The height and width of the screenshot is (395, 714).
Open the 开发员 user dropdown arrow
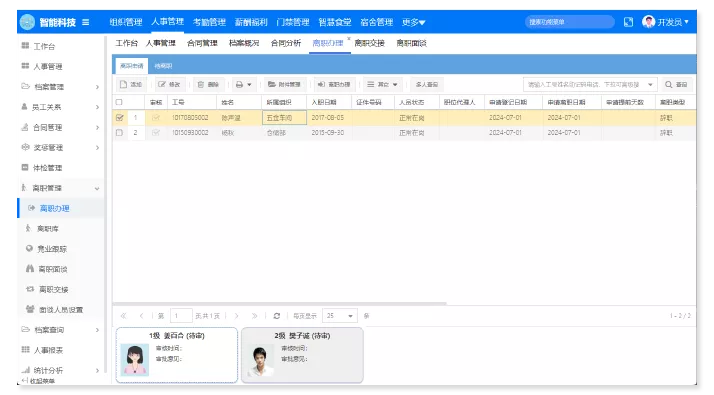(x=686, y=21)
